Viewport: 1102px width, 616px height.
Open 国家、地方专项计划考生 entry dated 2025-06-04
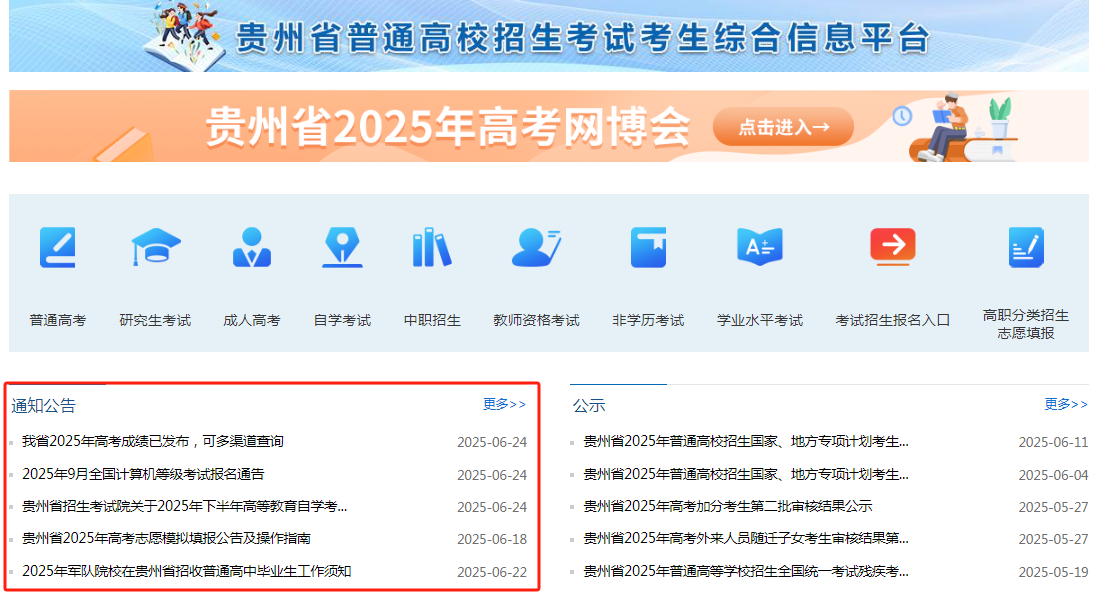746,475
